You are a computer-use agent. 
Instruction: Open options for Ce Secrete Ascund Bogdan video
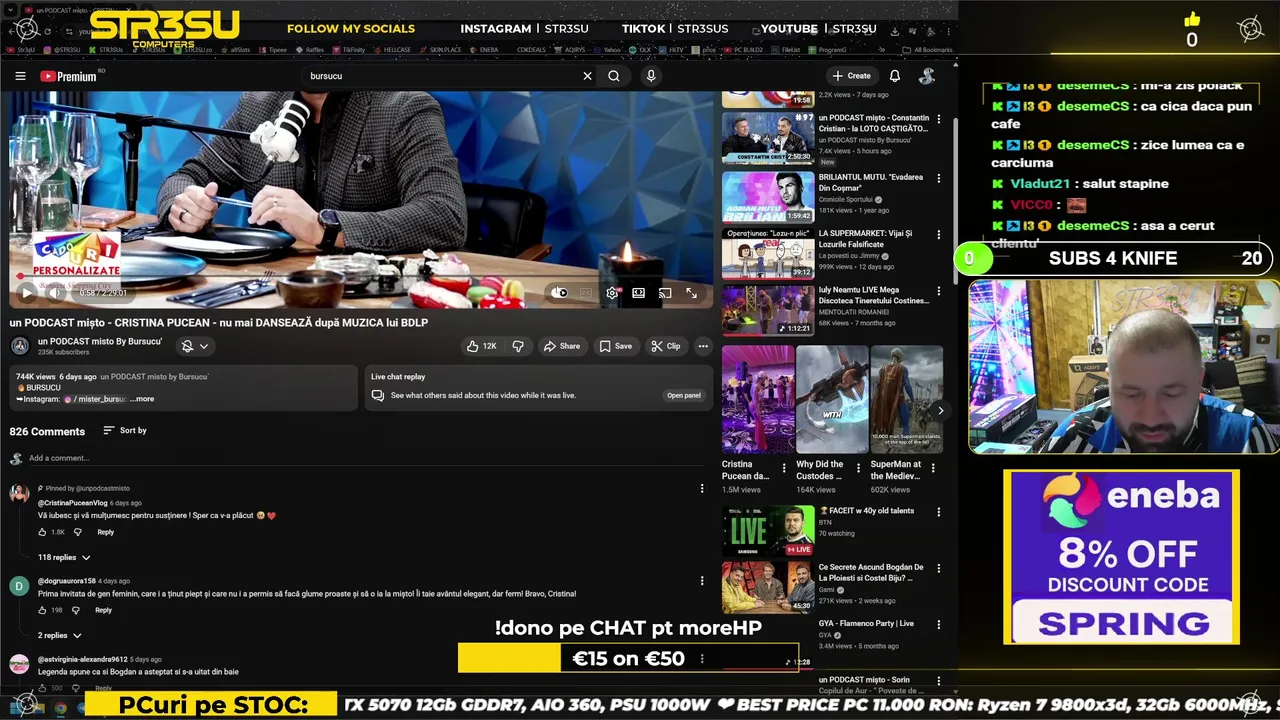pyautogui.click(x=938, y=569)
